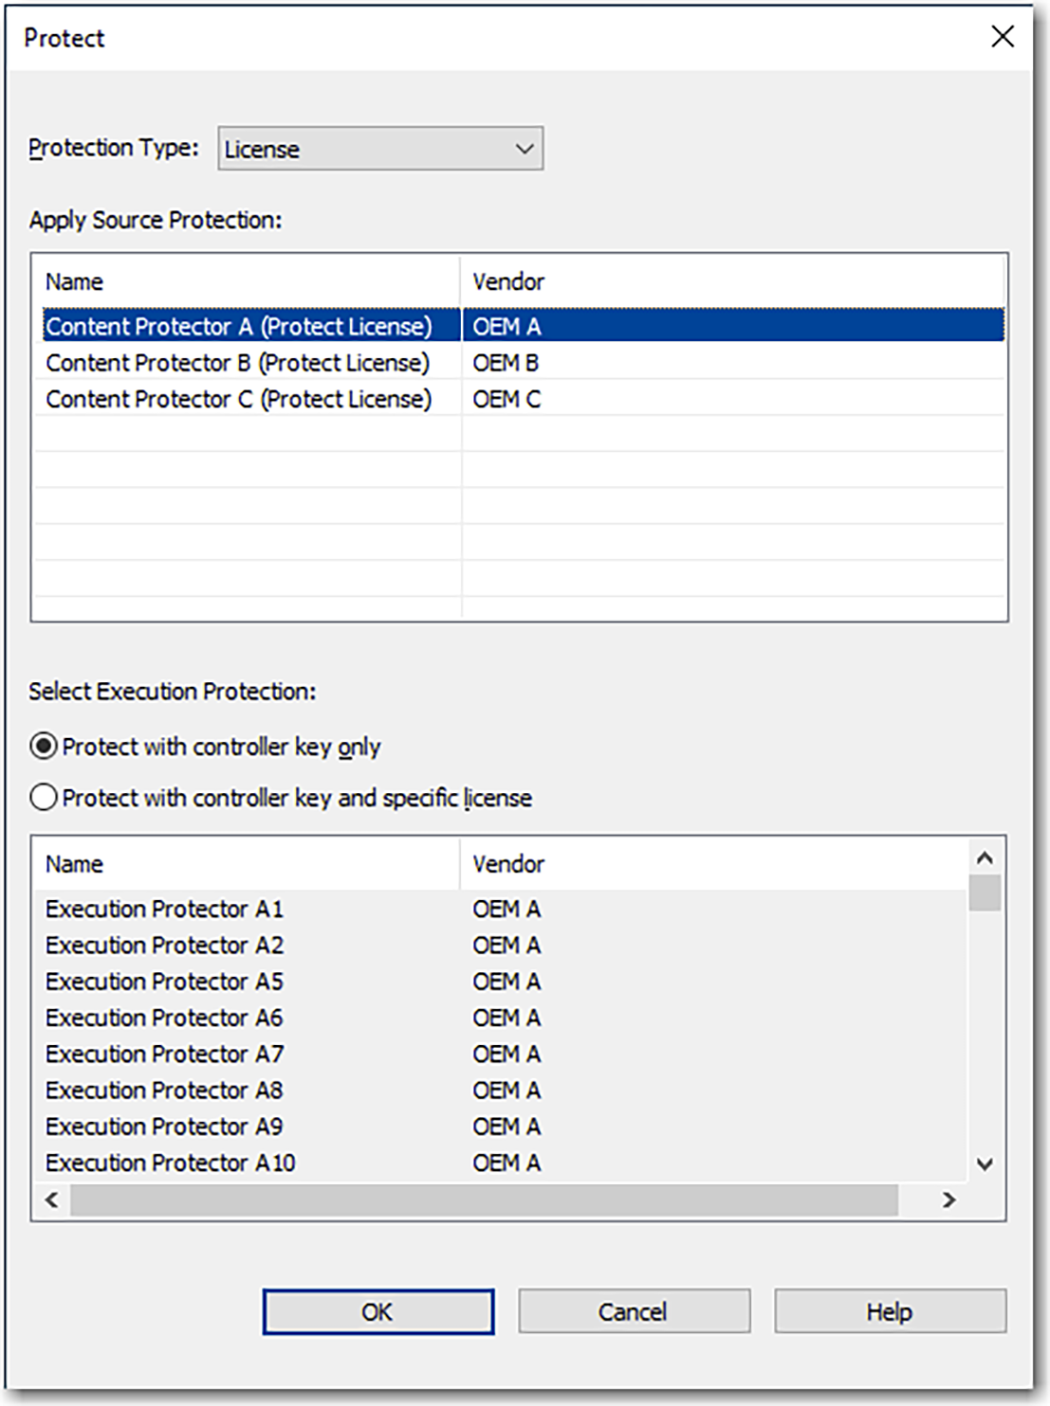Click the Cancel button
Image resolution: width=1050 pixels, height=1406 pixels.
click(633, 1312)
